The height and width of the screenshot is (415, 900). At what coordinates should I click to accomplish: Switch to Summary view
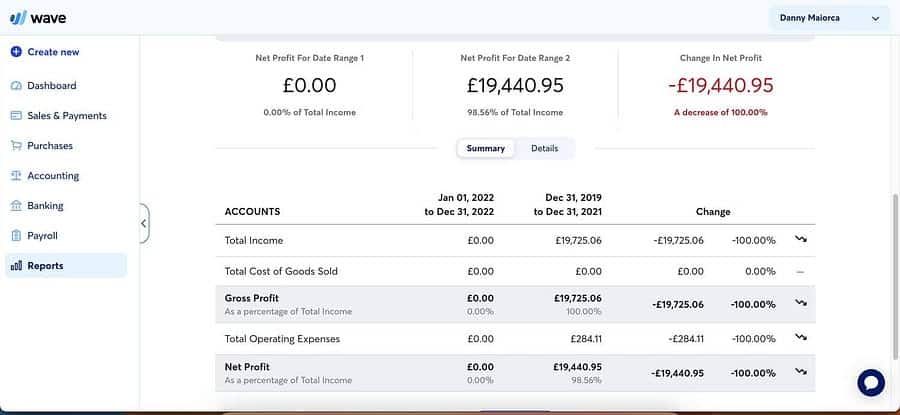[x=485, y=148]
